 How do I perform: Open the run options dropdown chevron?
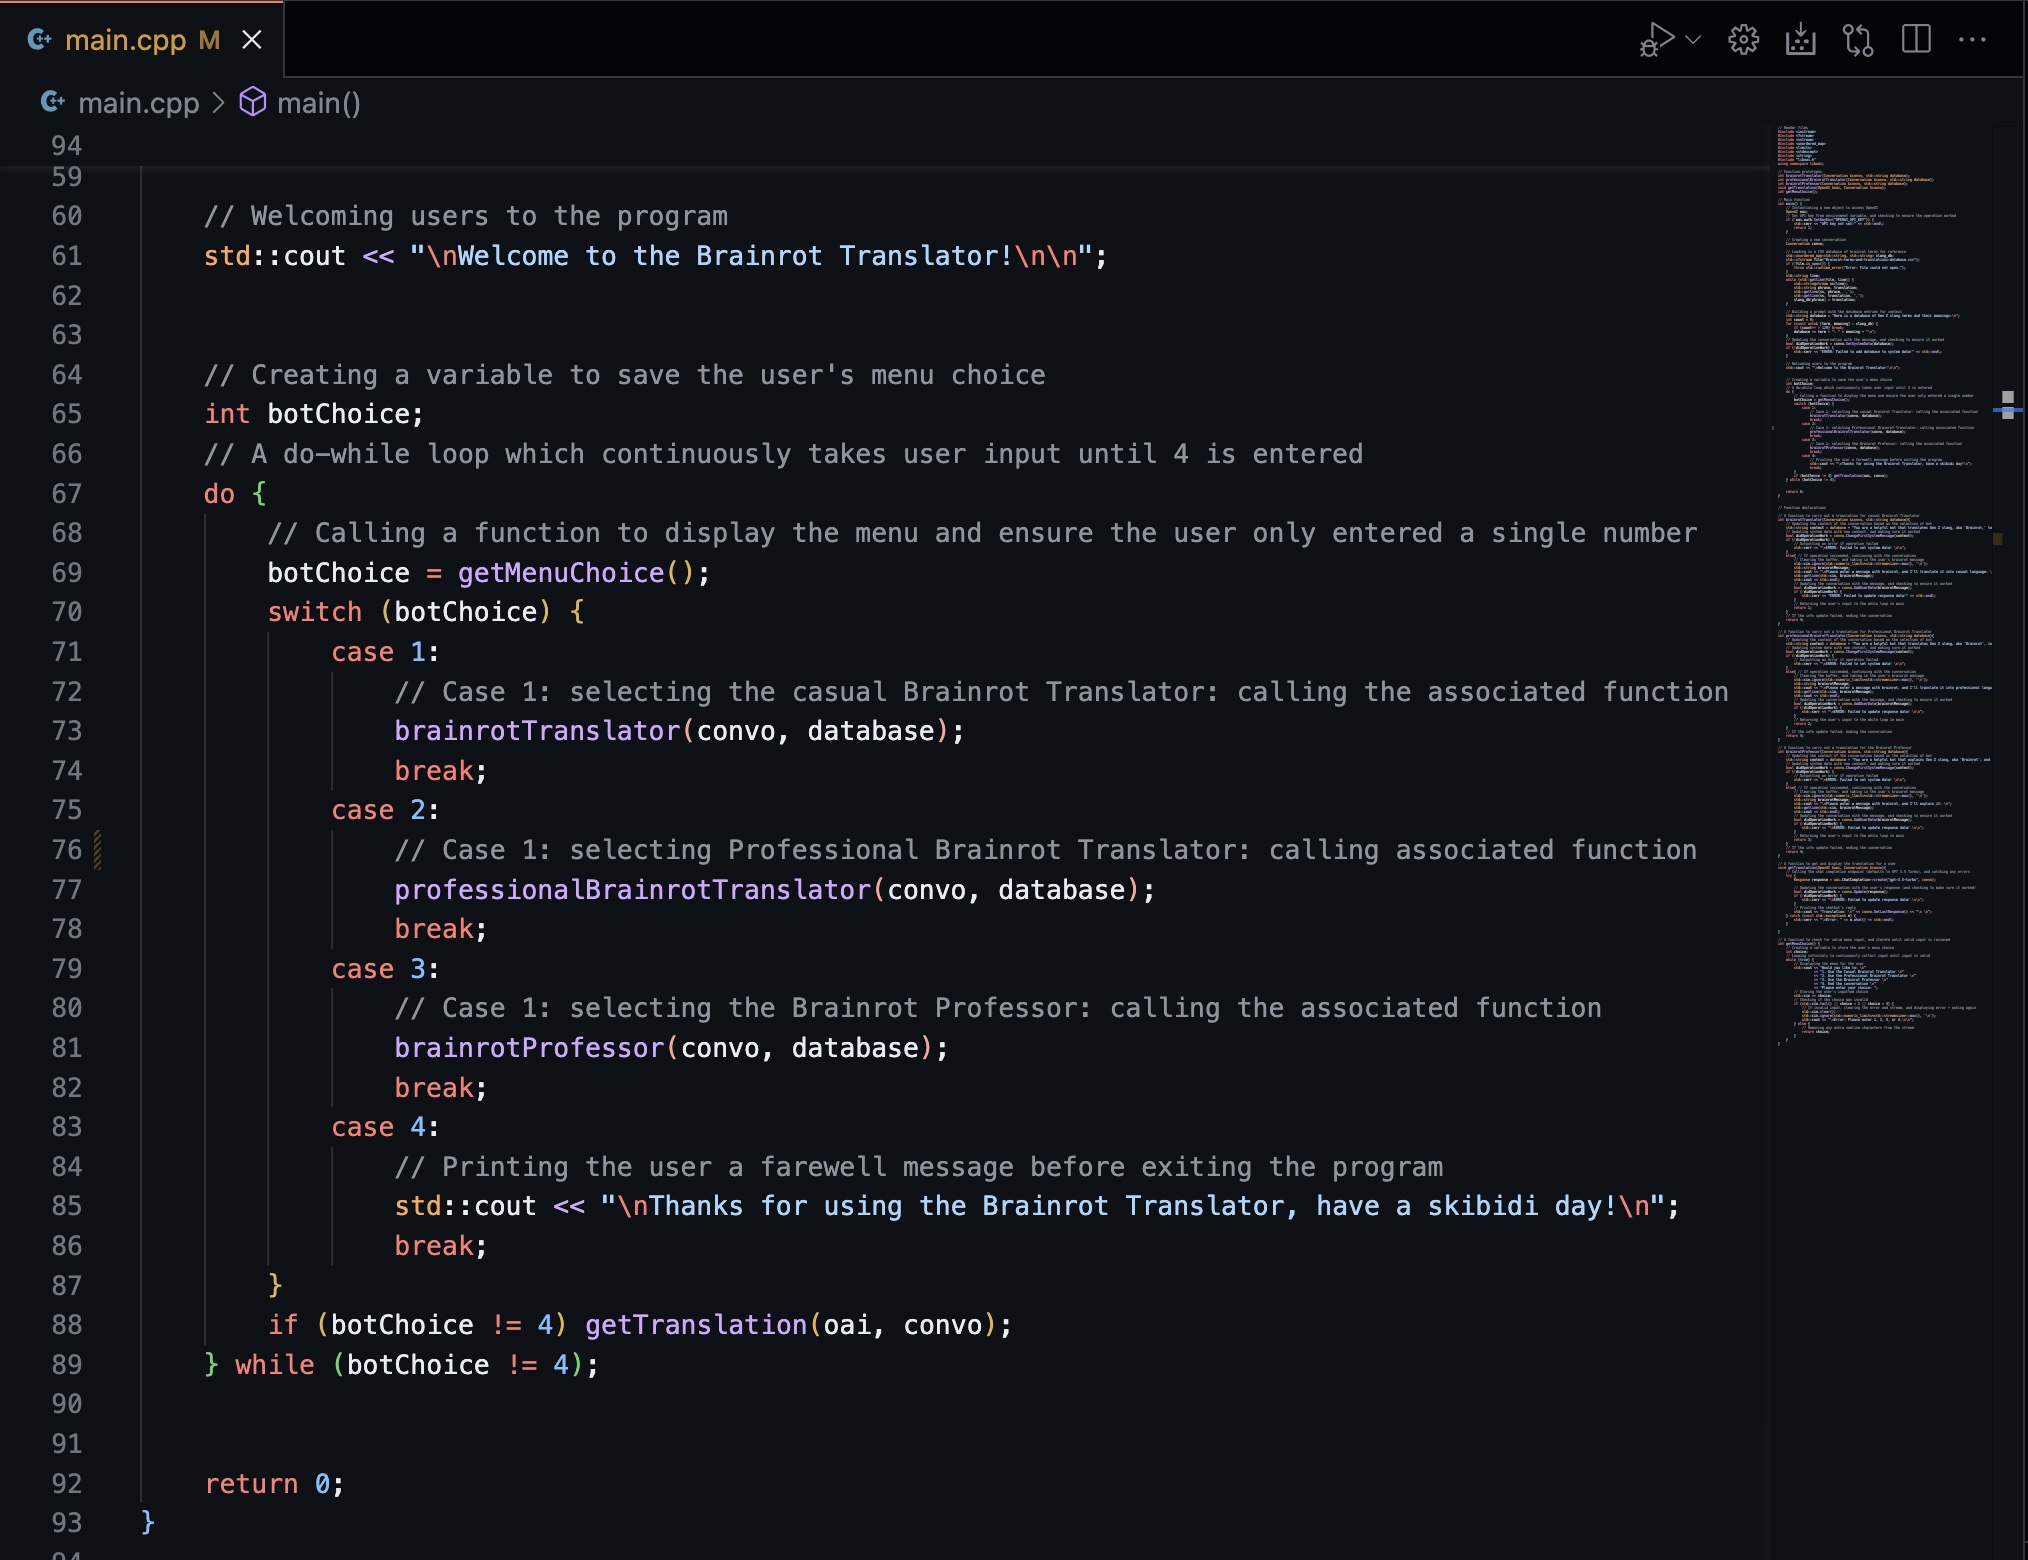[1693, 40]
